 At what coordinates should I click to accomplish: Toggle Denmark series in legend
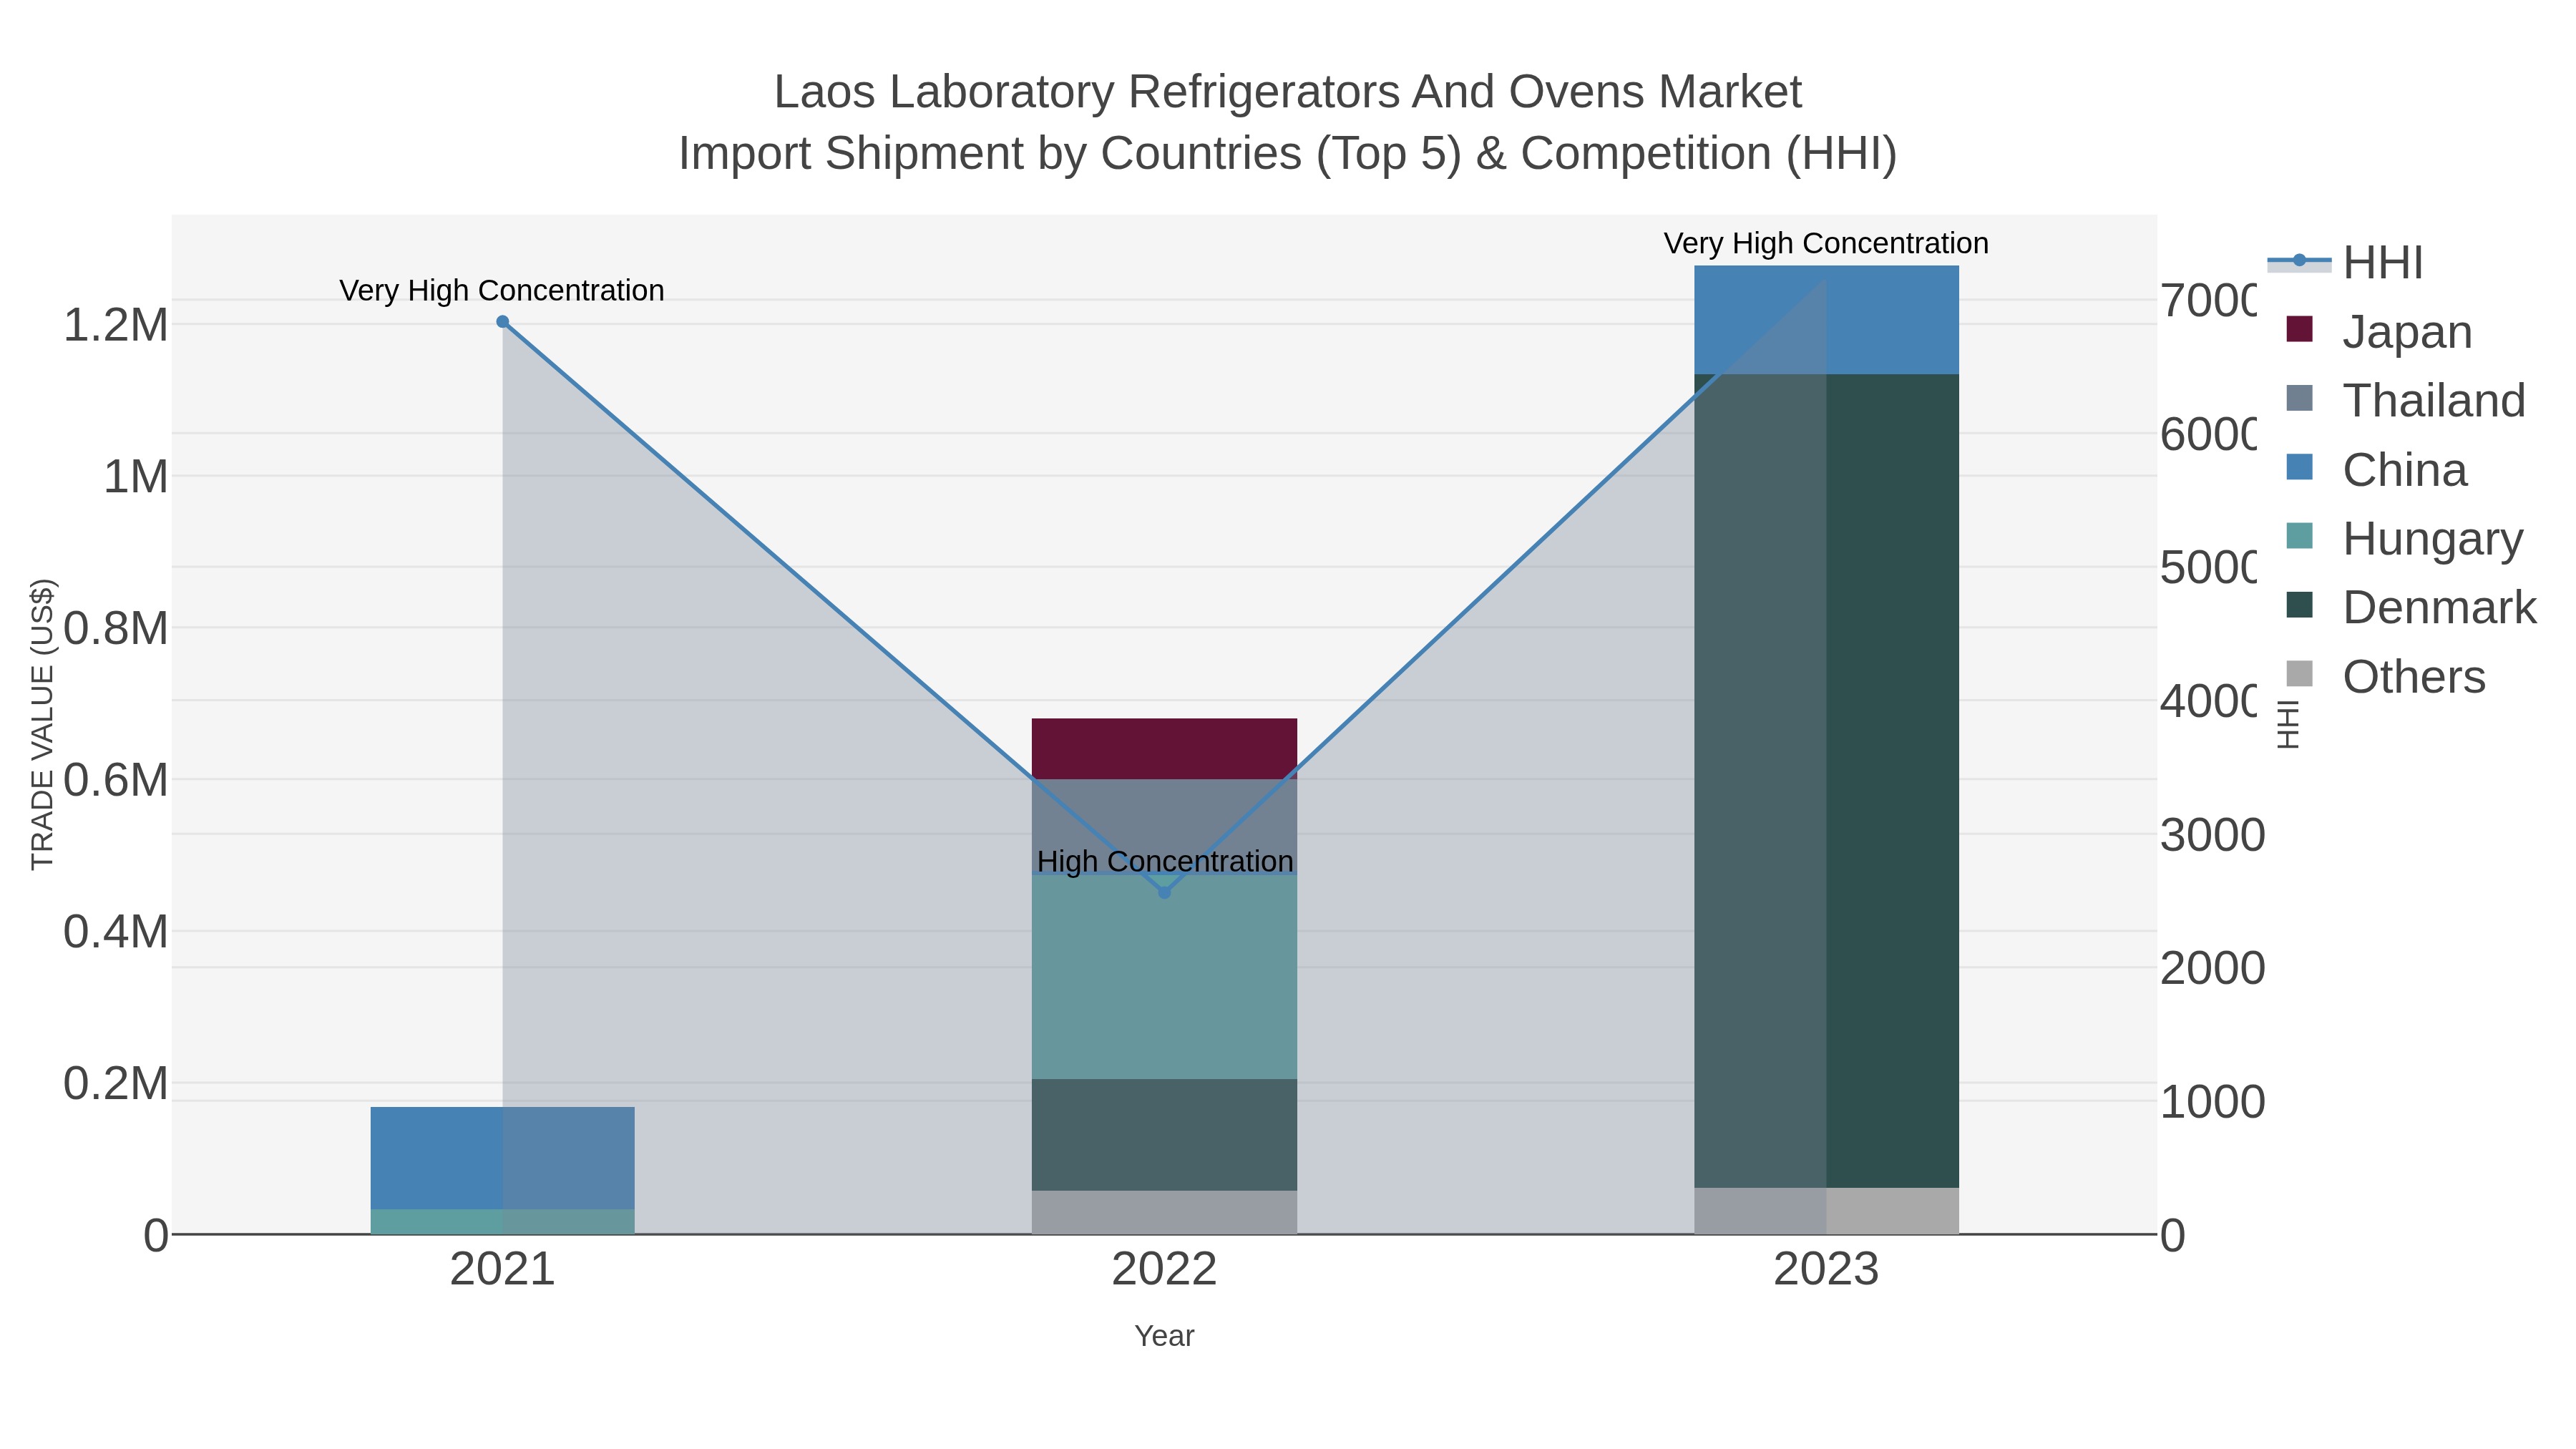2411,607
